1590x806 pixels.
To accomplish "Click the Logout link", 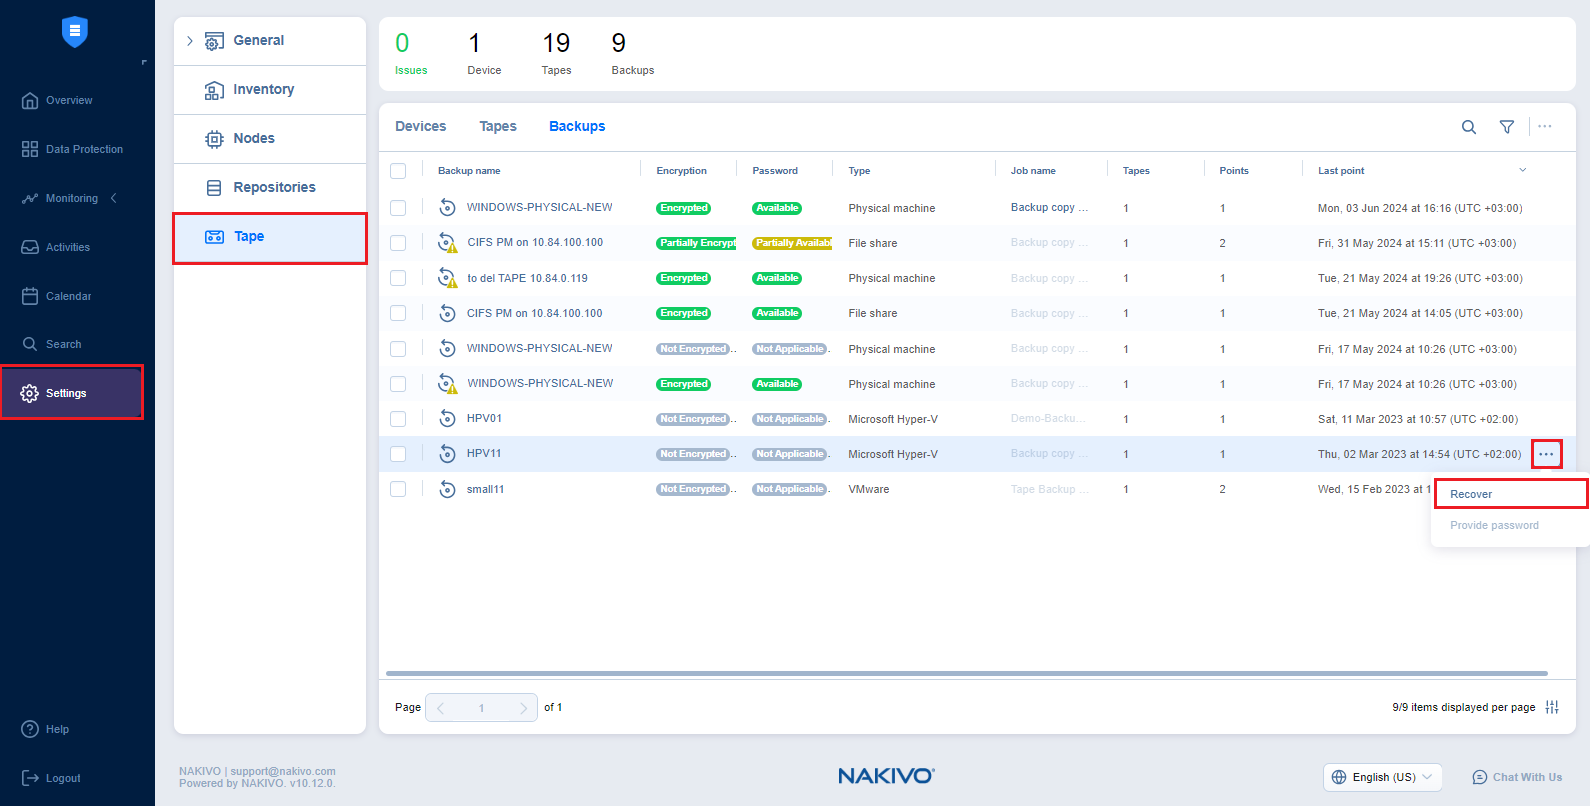I will [62, 778].
